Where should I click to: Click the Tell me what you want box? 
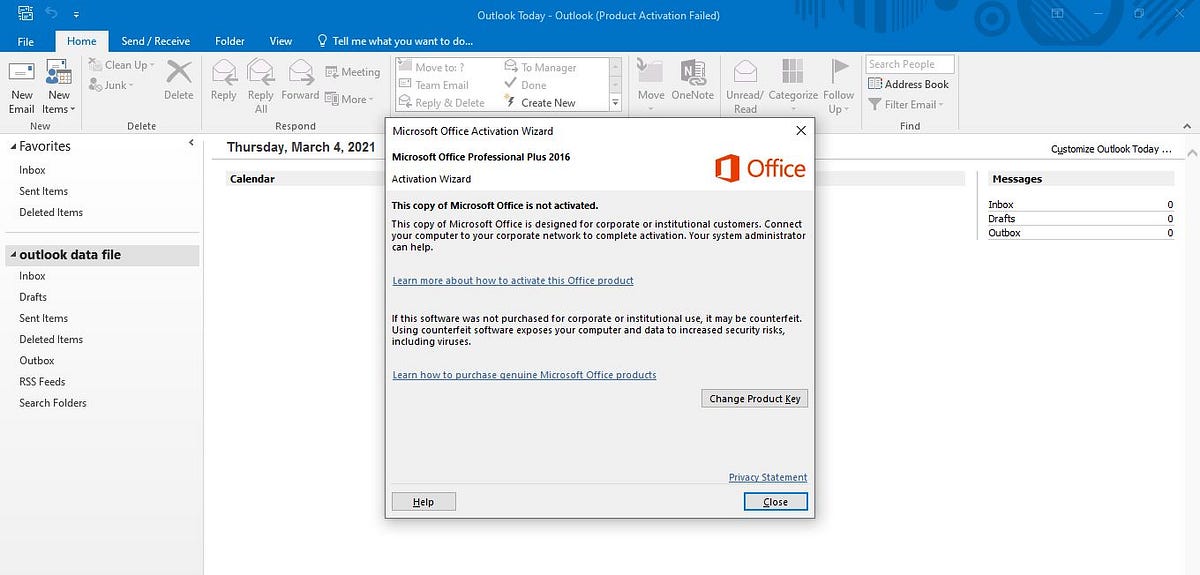pos(395,41)
